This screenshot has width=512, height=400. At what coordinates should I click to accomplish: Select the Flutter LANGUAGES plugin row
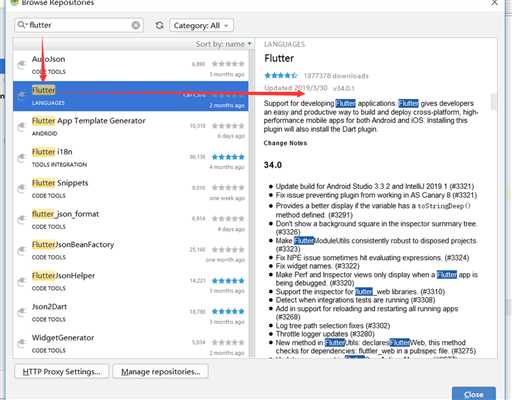pos(131,96)
